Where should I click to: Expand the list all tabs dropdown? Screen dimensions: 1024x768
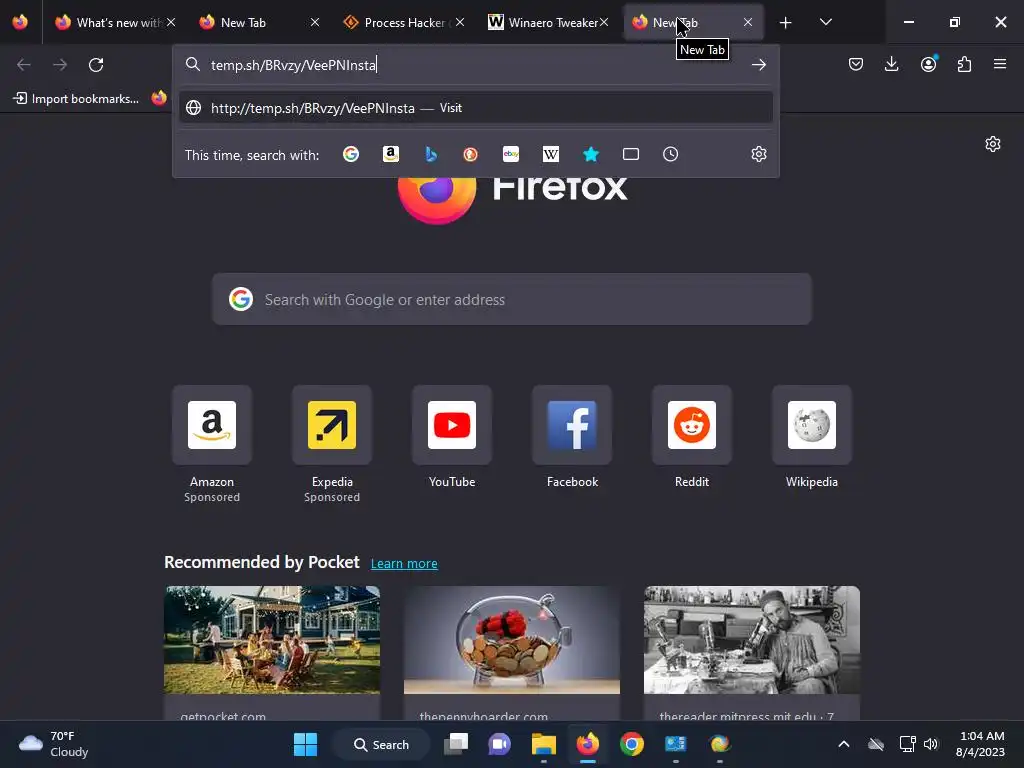click(x=825, y=22)
